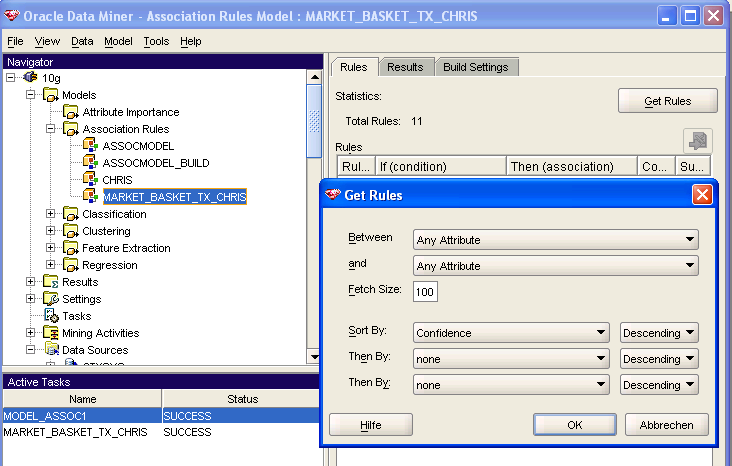Expand the Mining Activities node
The width and height of the screenshot is (732, 466).
(30, 332)
